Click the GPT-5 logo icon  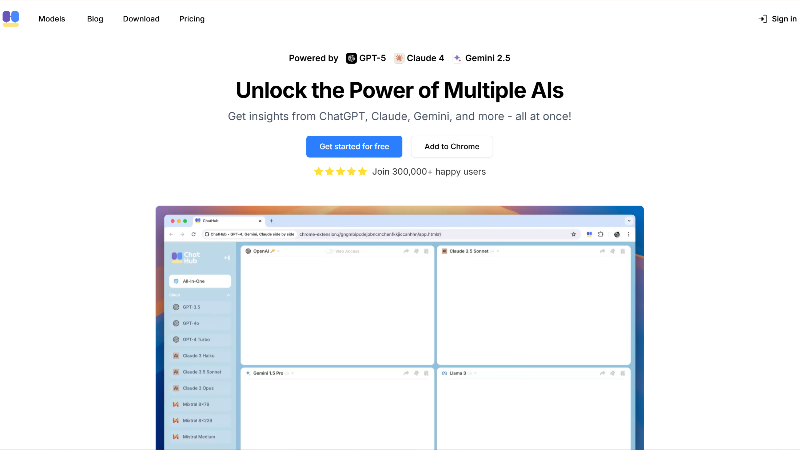coord(351,58)
